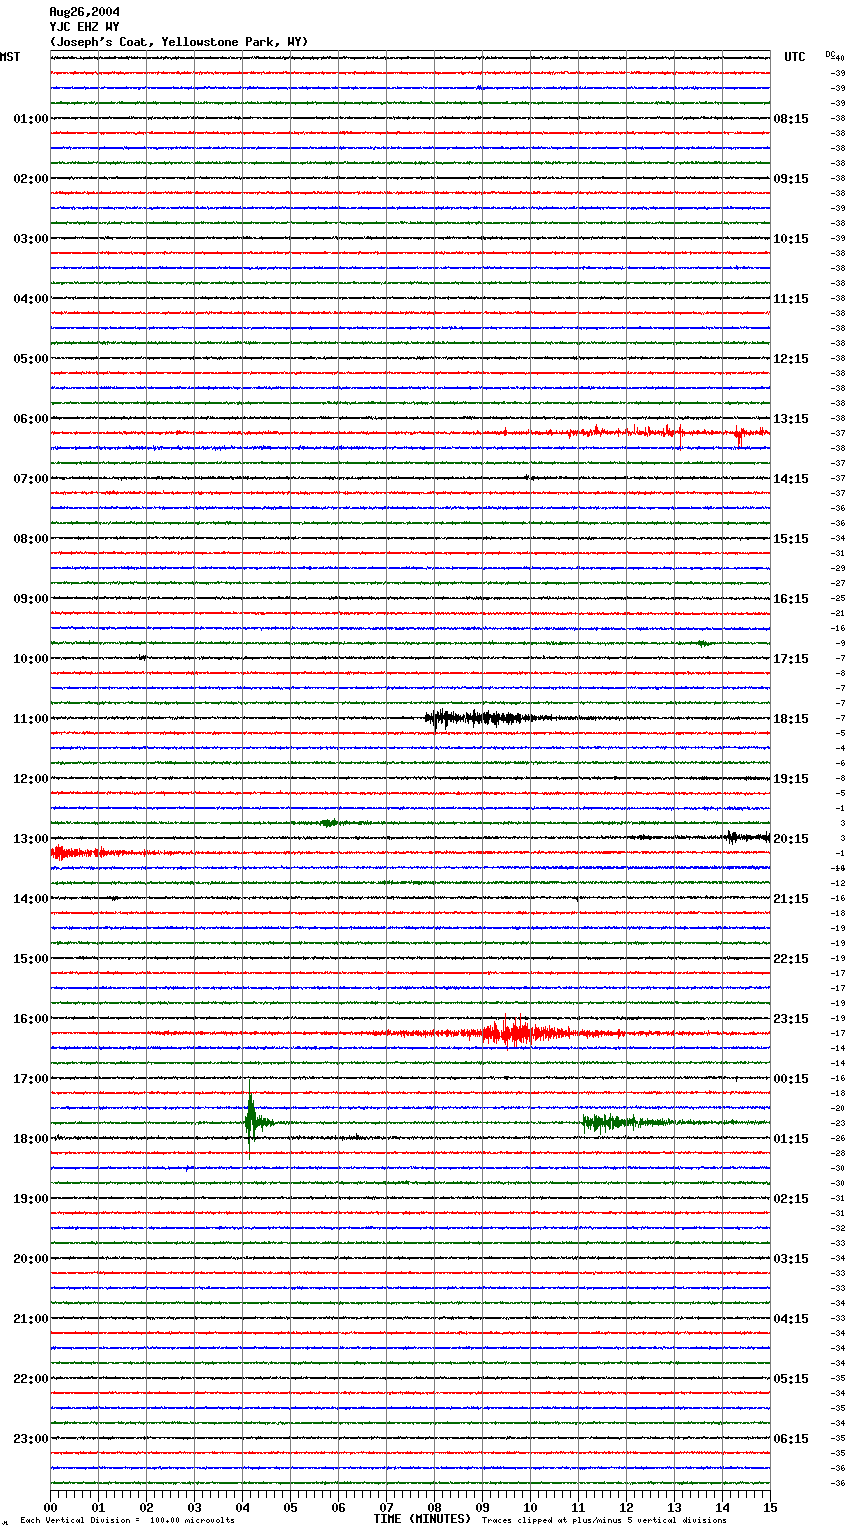Select the 05:00 MST time label
Screen dimensions: 850x1534
click(x=30, y=359)
